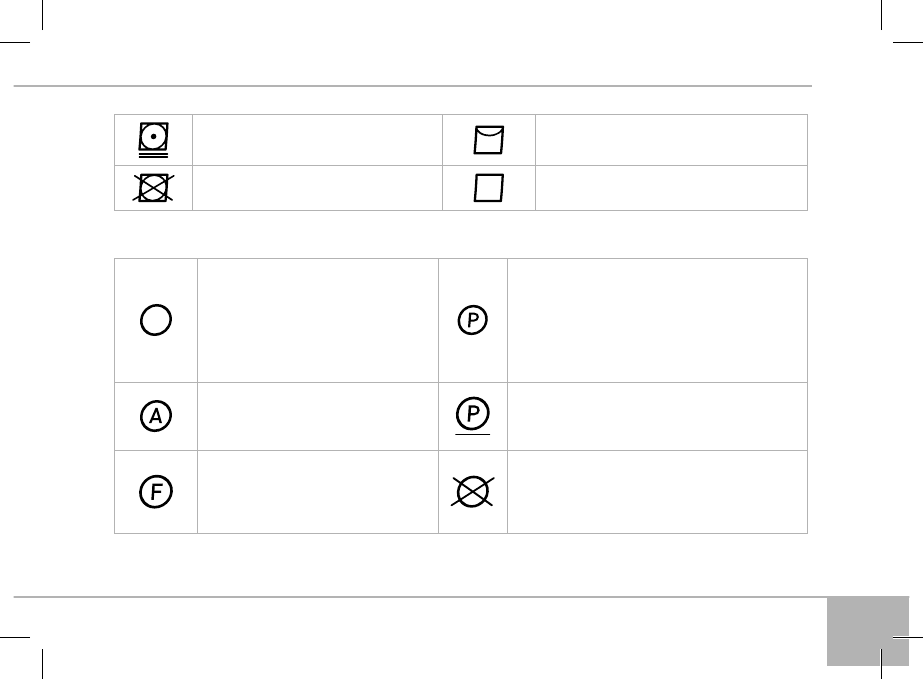Image resolution: width=923 pixels, height=679 pixels.
Task: Click the circled P symbol with underline
Action: 473,414
